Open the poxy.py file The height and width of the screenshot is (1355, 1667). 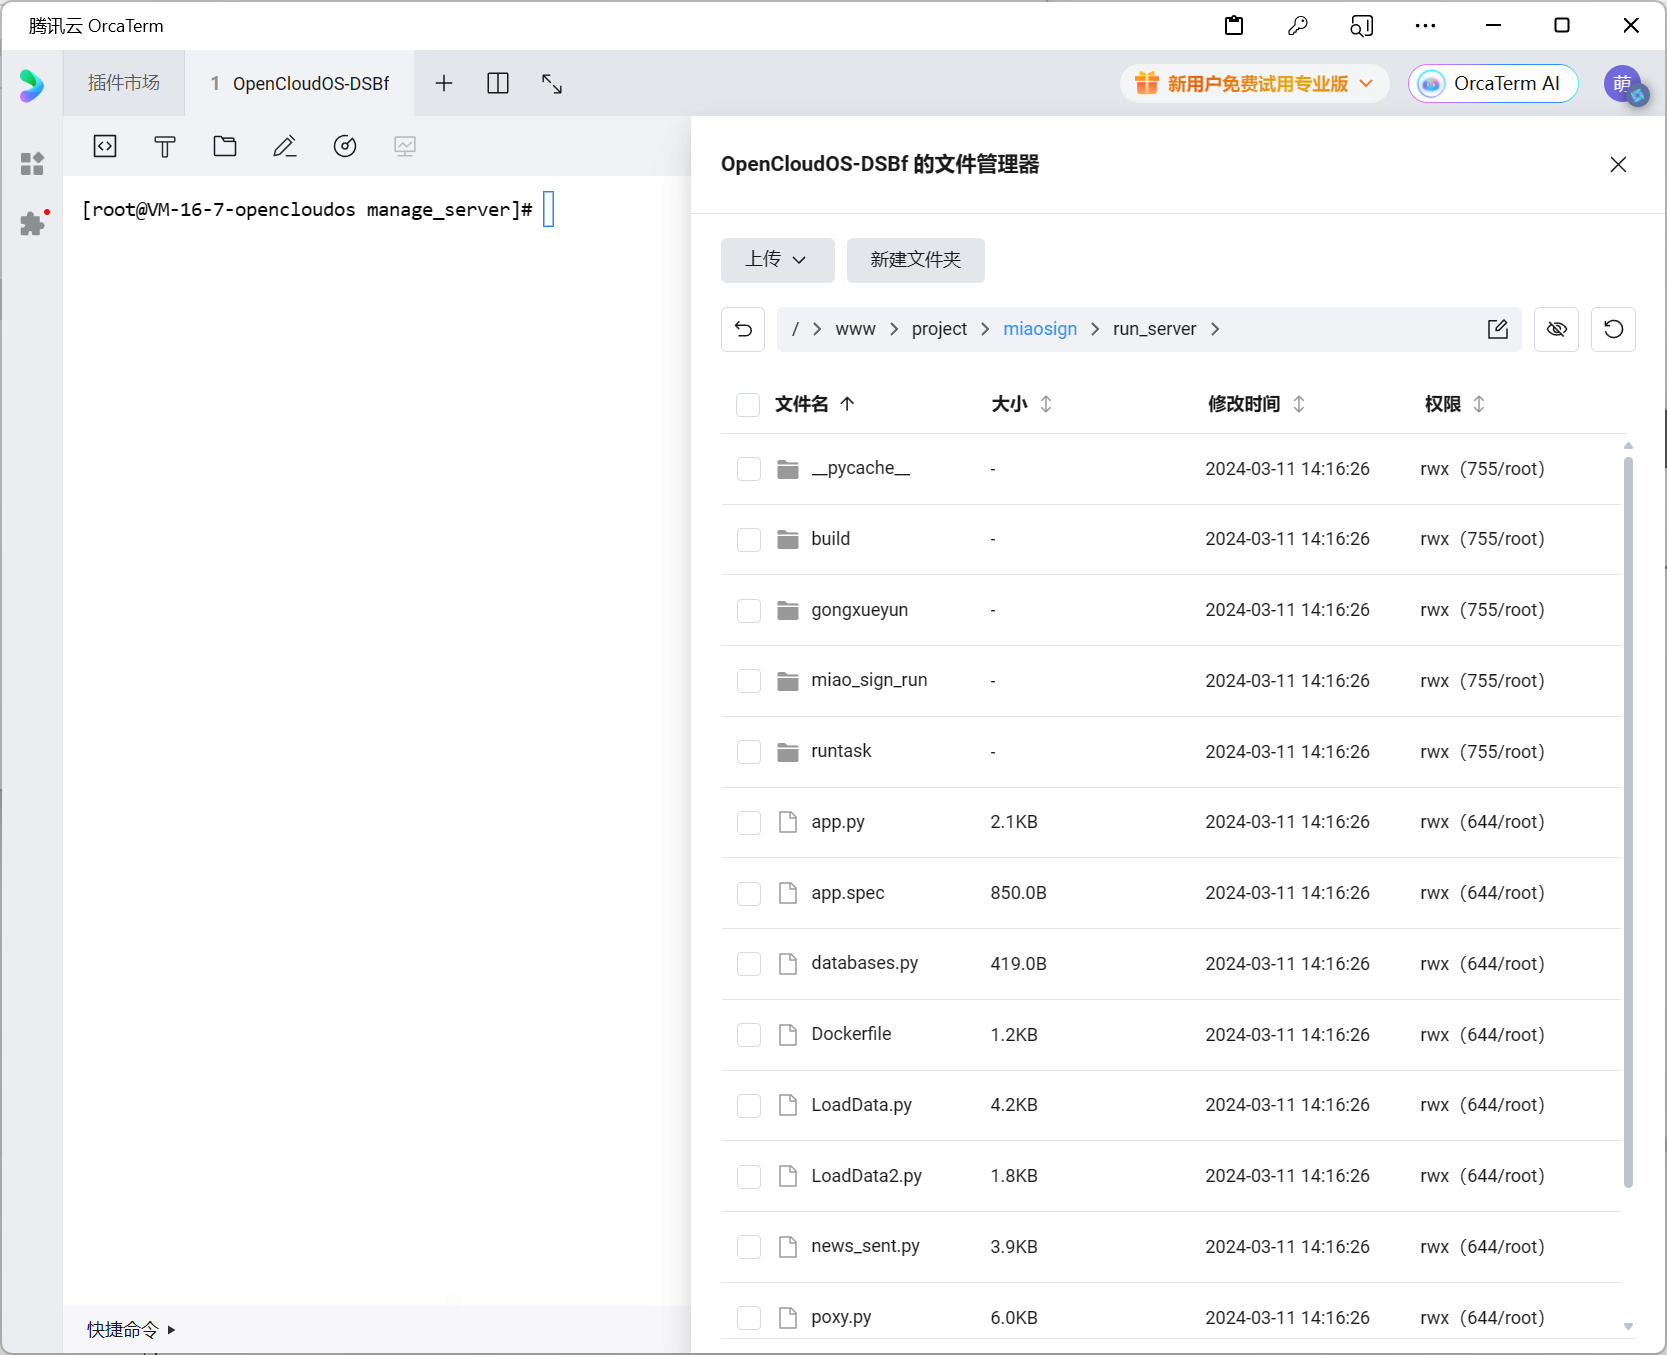(841, 1317)
